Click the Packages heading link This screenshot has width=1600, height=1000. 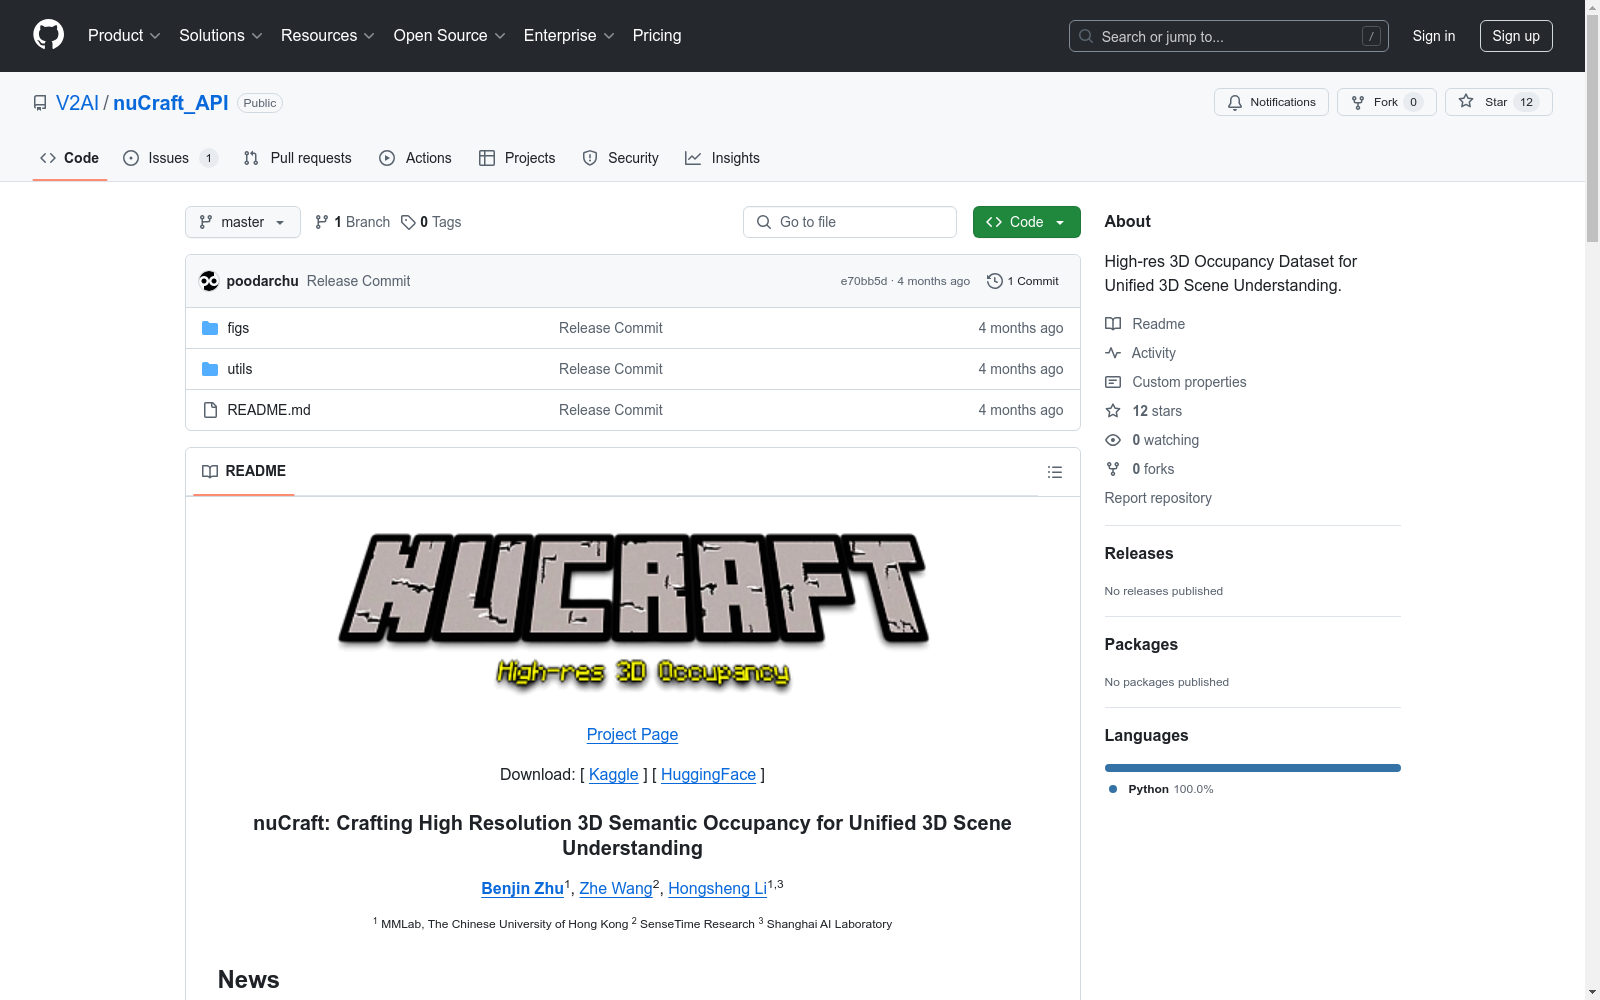1141,645
